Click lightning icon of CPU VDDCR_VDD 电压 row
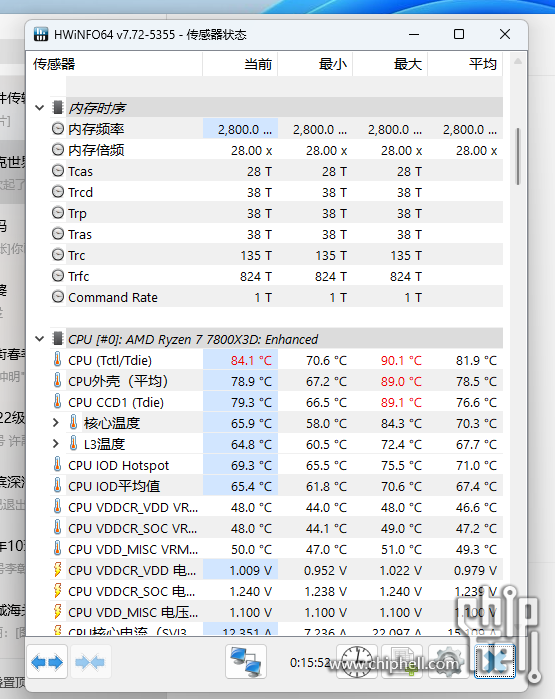This screenshot has width=555, height=699. point(58,570)
